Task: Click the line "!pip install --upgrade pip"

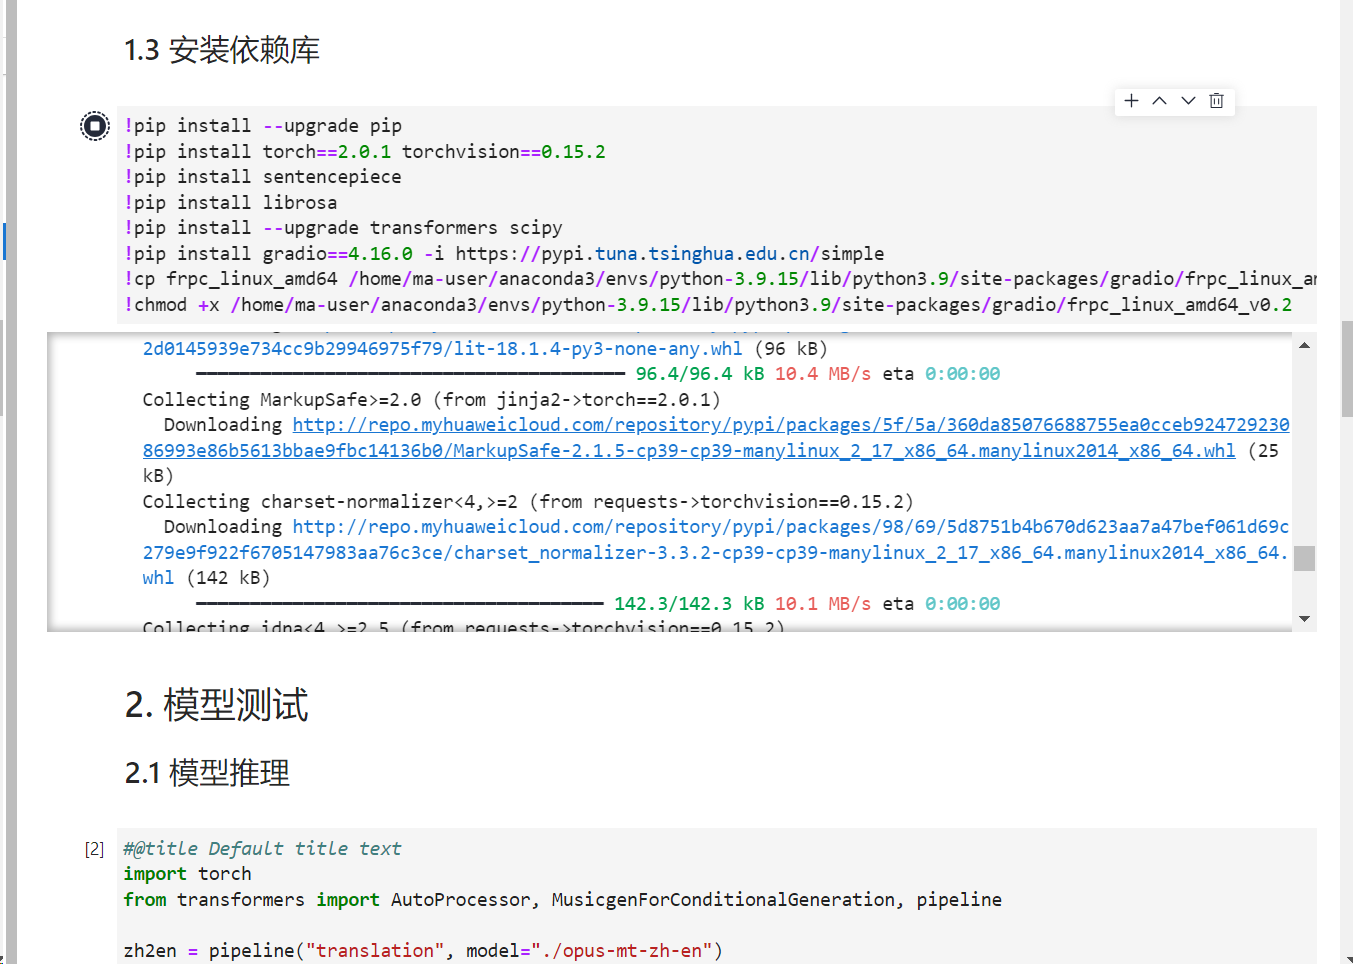Action: point(263,126)
